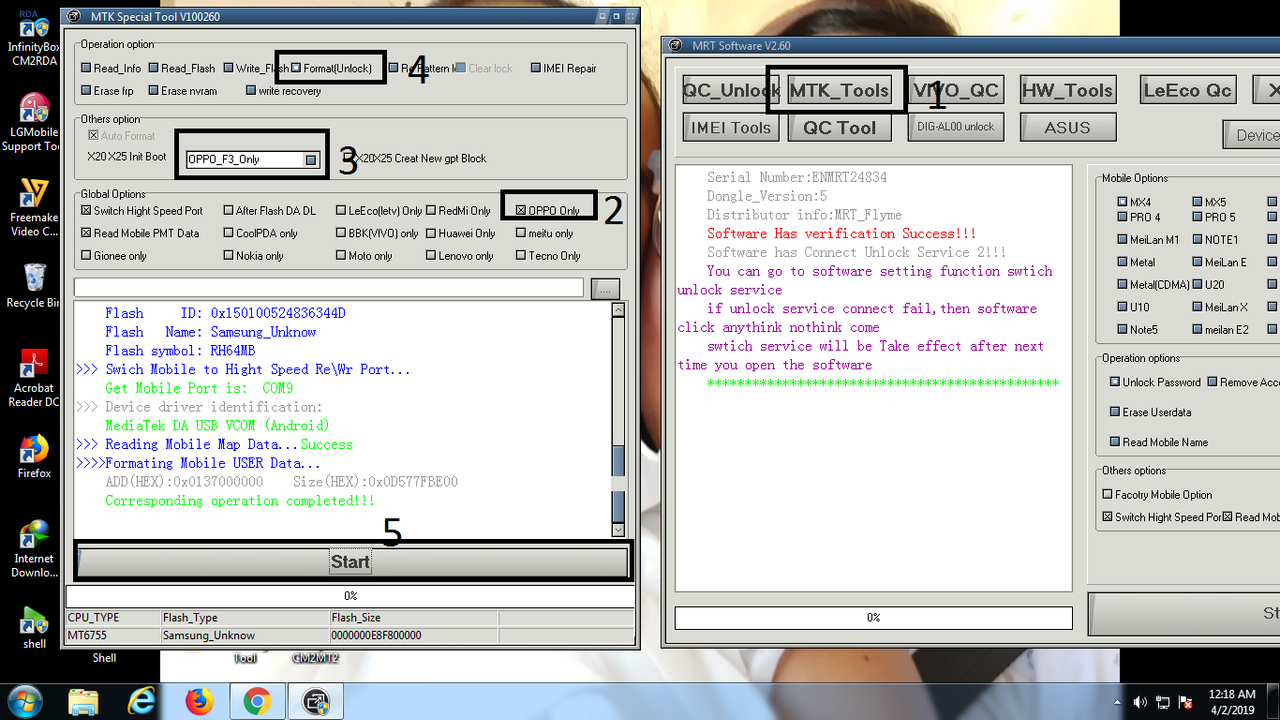Open Acrobat Reader DC desktop icon
The height and width of the screenshot is (720, 1280).
(33, 377)
